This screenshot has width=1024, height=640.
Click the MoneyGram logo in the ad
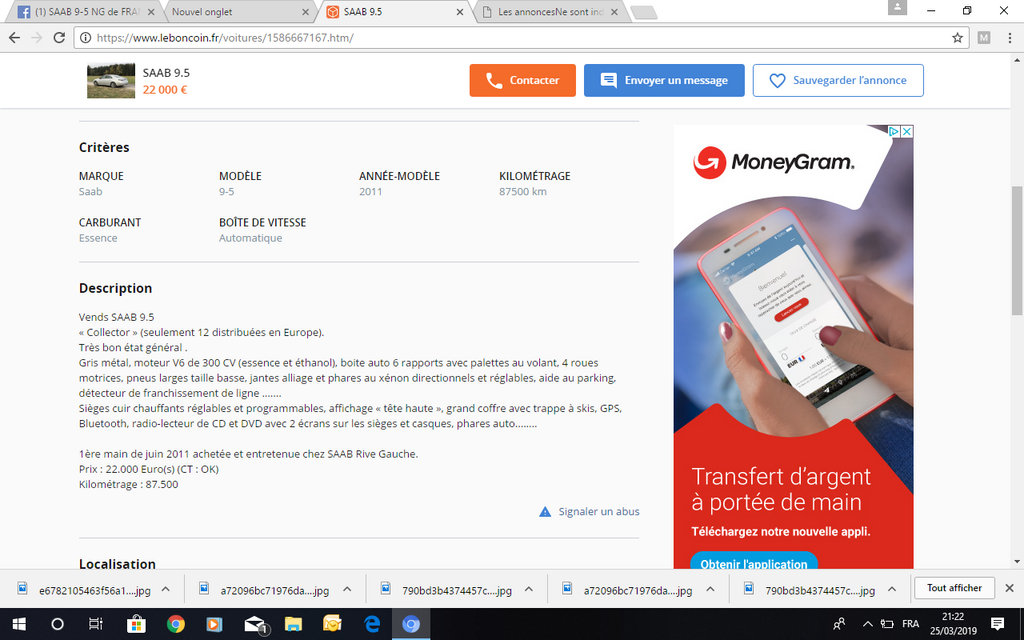click(x=773, y=162)
